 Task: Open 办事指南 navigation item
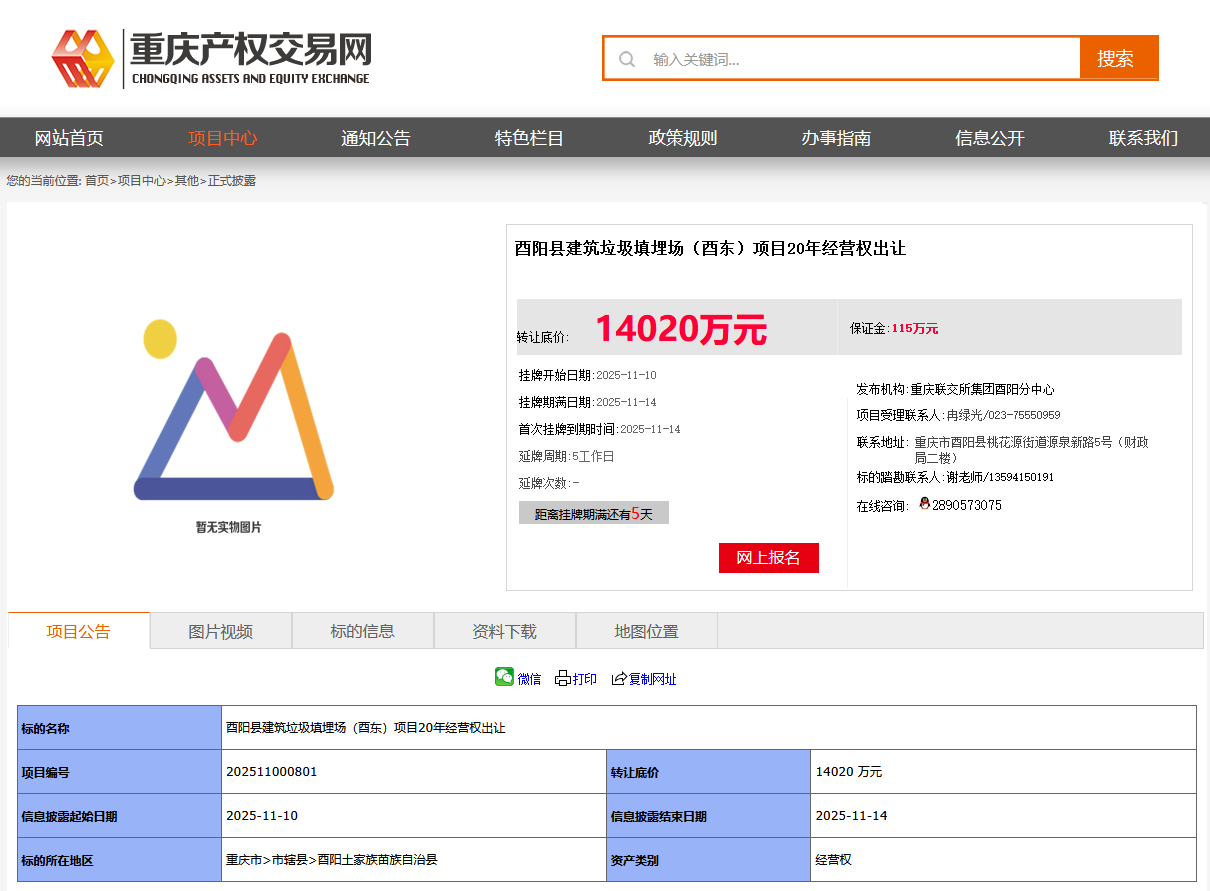tap(836, 138)
